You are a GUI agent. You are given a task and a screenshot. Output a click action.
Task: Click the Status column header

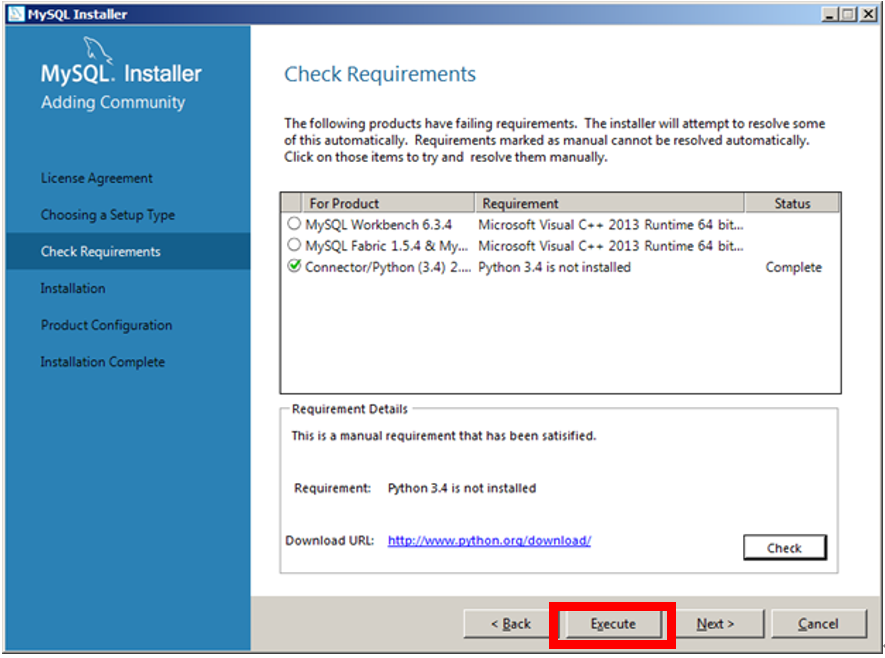[x=793, y=202]
